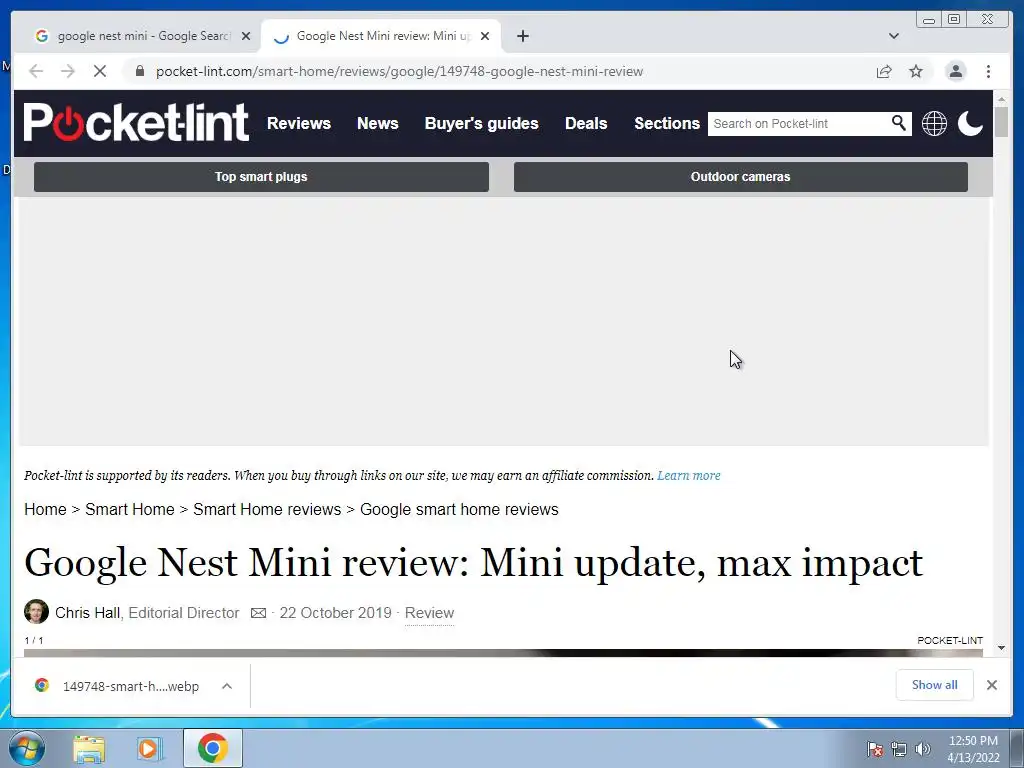Open a new tab with plus
This screenshot has width=1024, height=768.
(x=522, y=36)
